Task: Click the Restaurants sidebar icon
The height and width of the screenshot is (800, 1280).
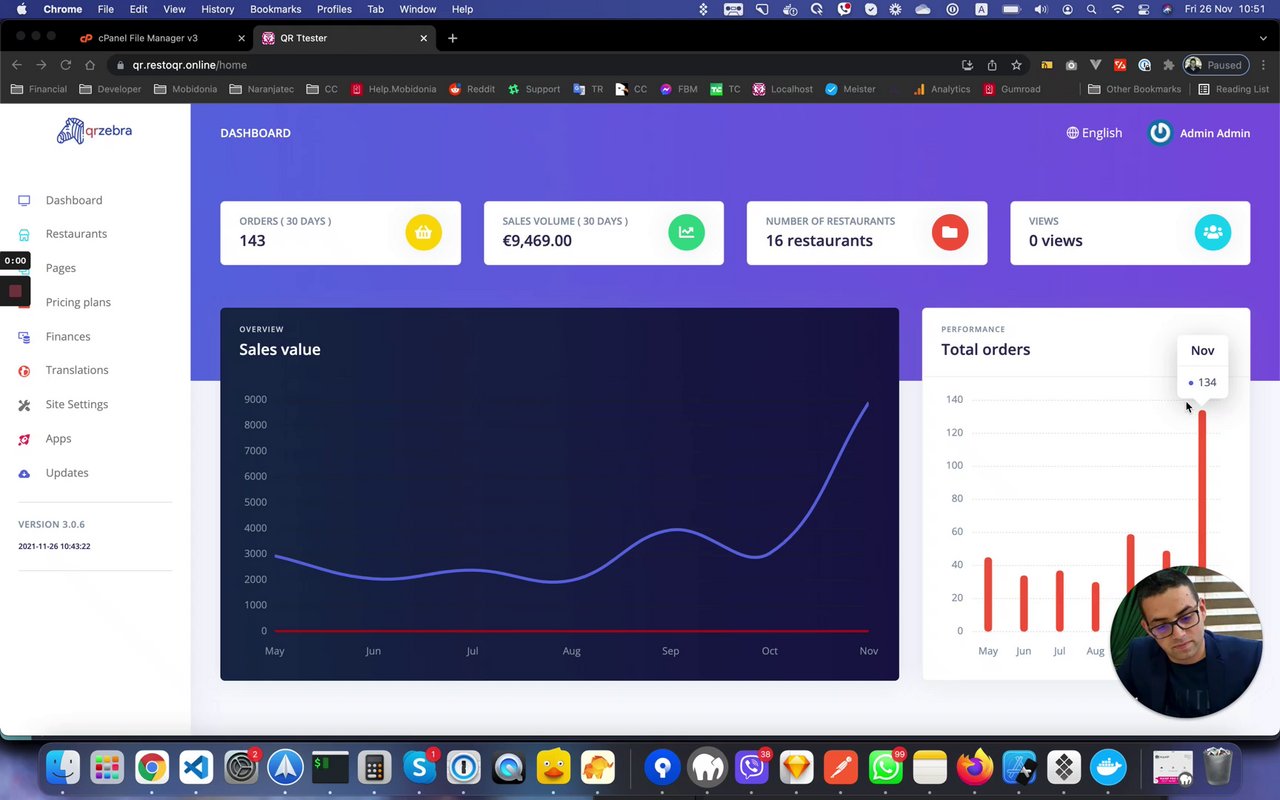Action: (24, 234)
